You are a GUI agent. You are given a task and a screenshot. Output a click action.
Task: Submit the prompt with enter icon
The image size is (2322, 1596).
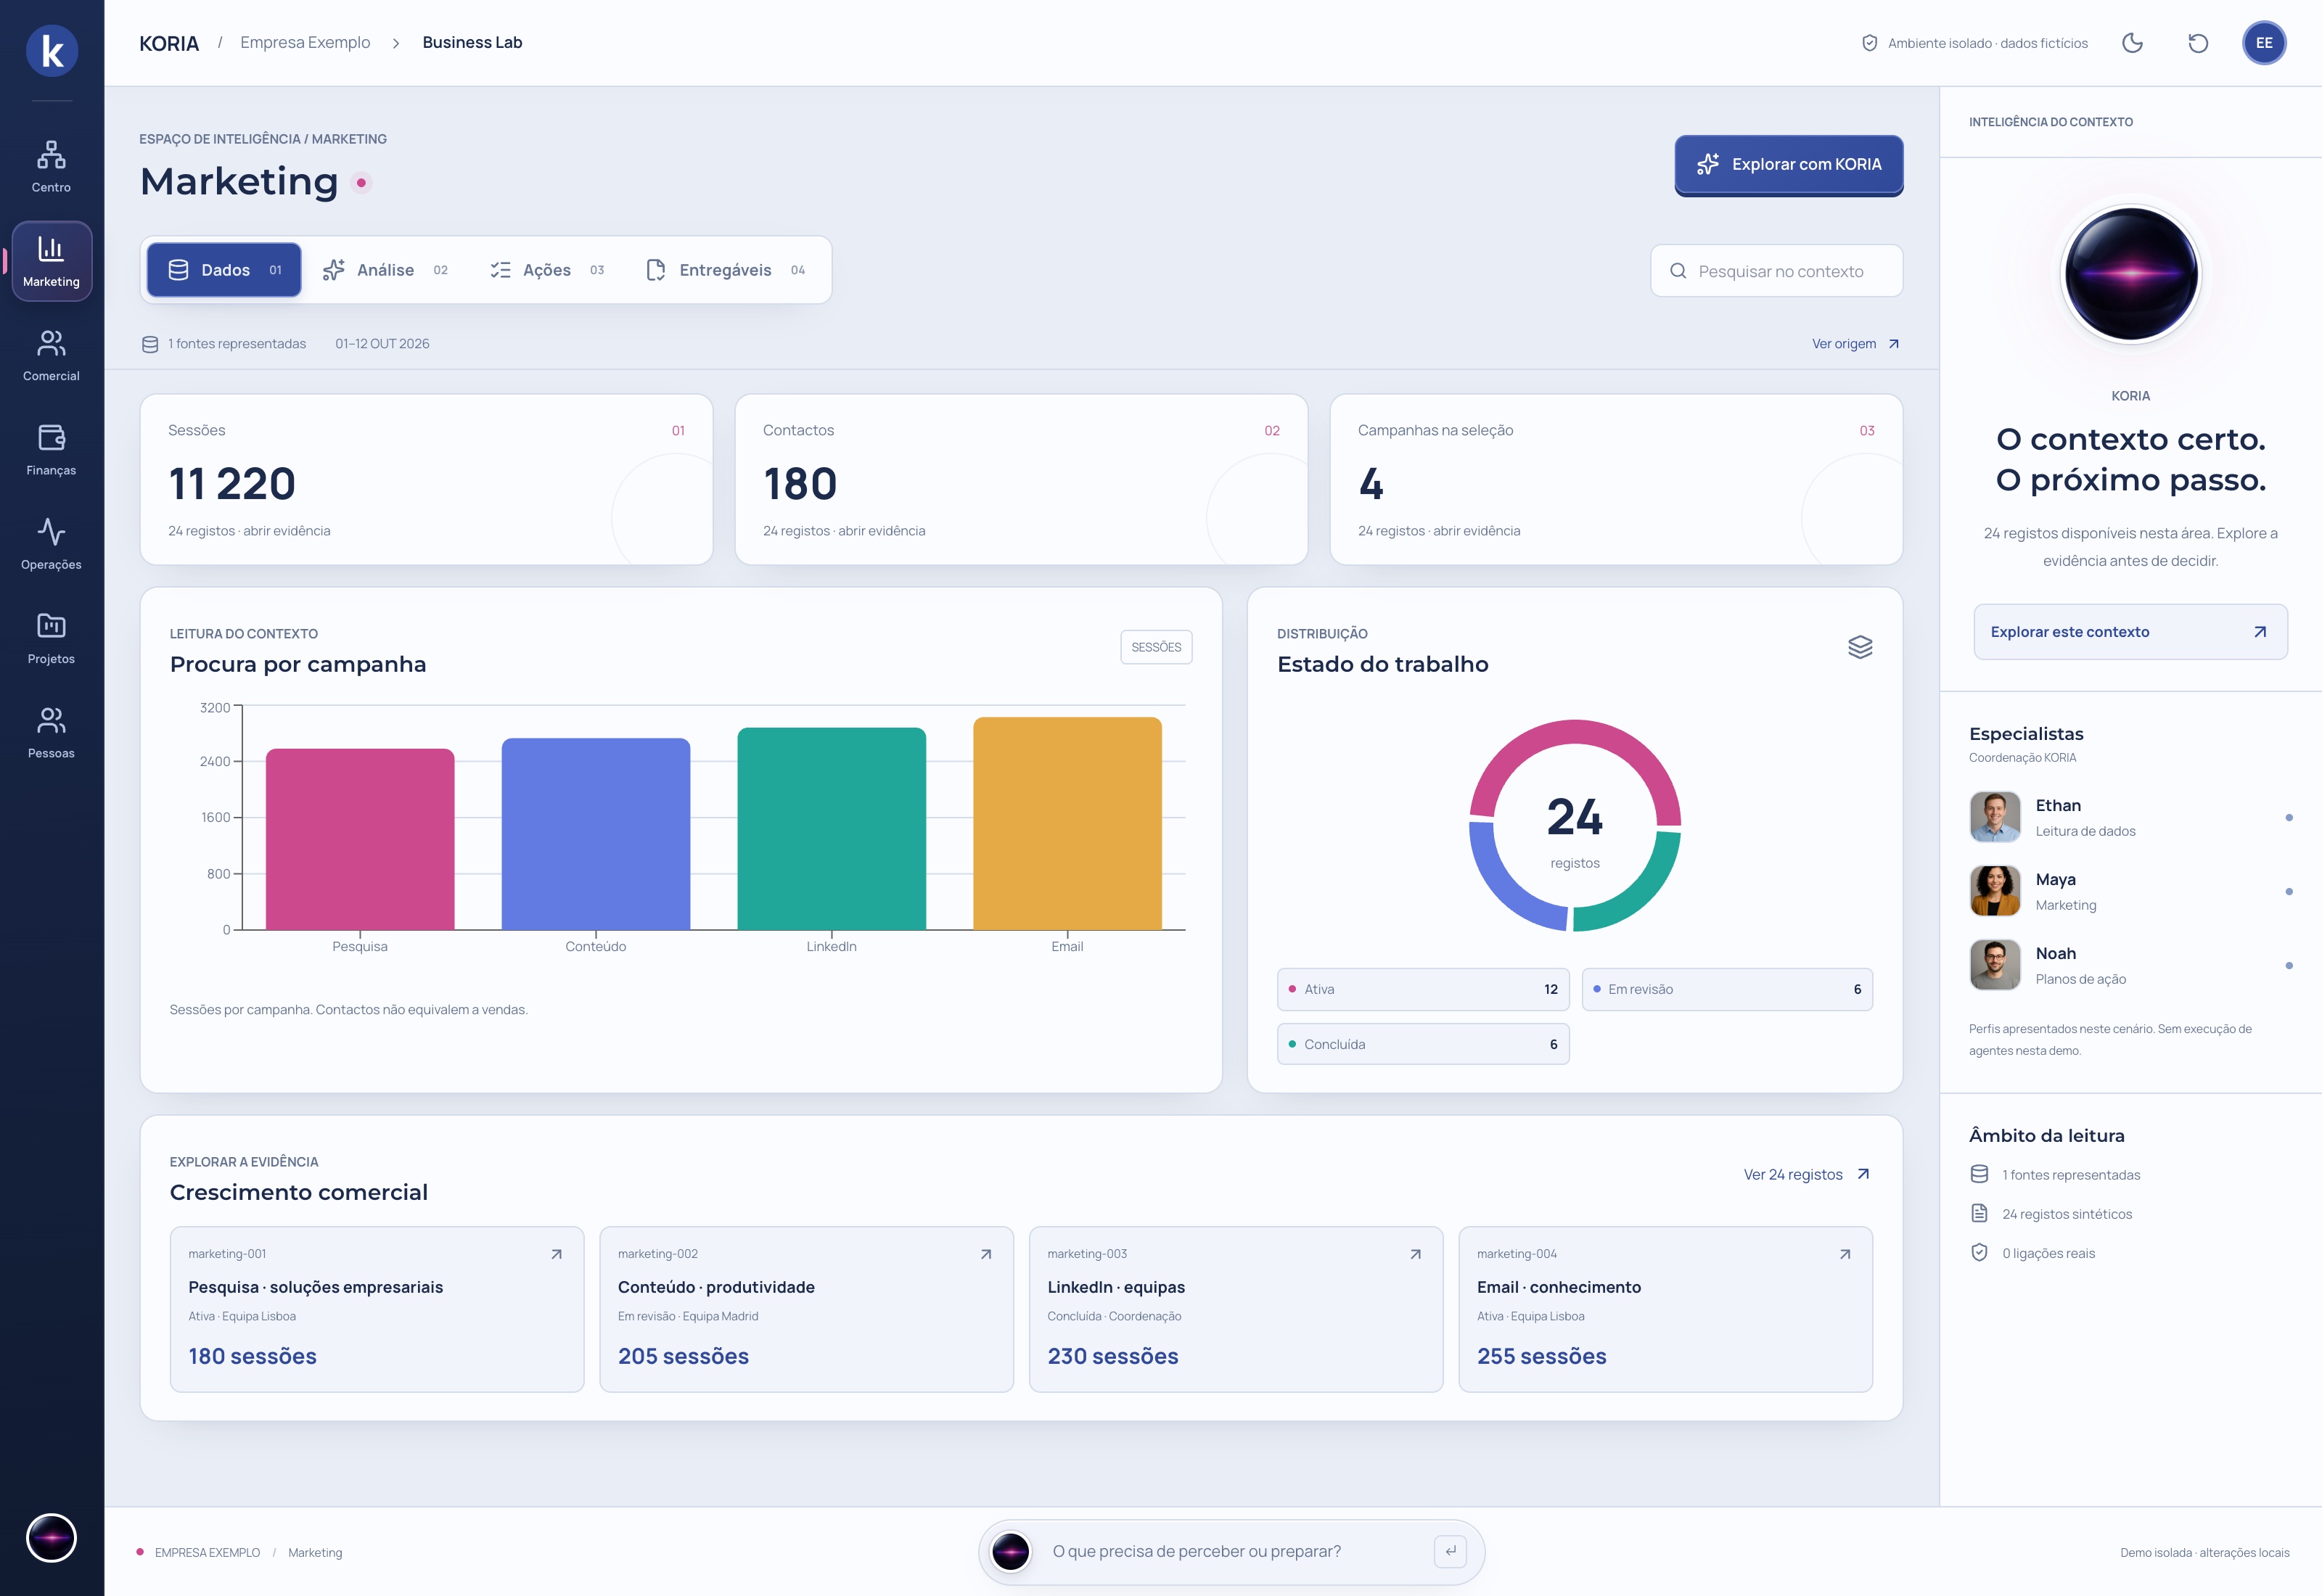coord(1450,1551)
